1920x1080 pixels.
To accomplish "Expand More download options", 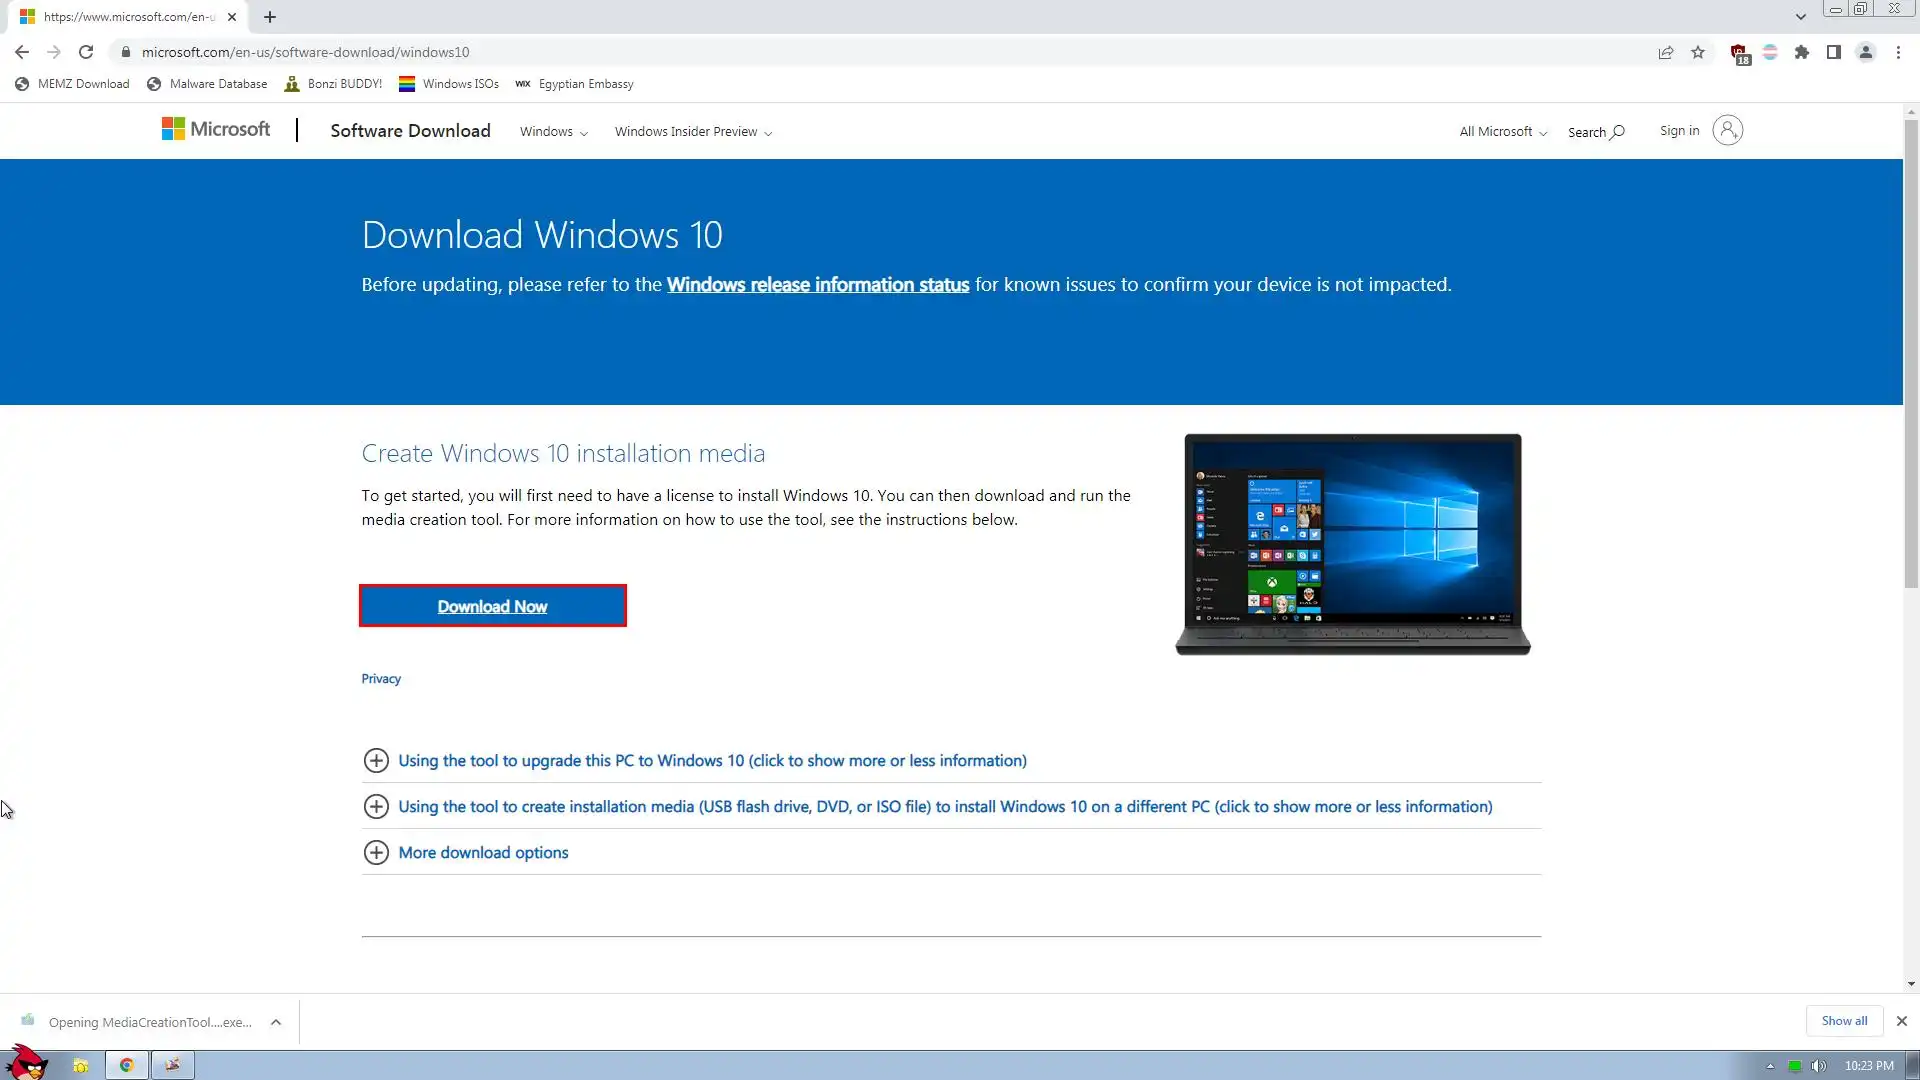I will click(x=483, y=853).
